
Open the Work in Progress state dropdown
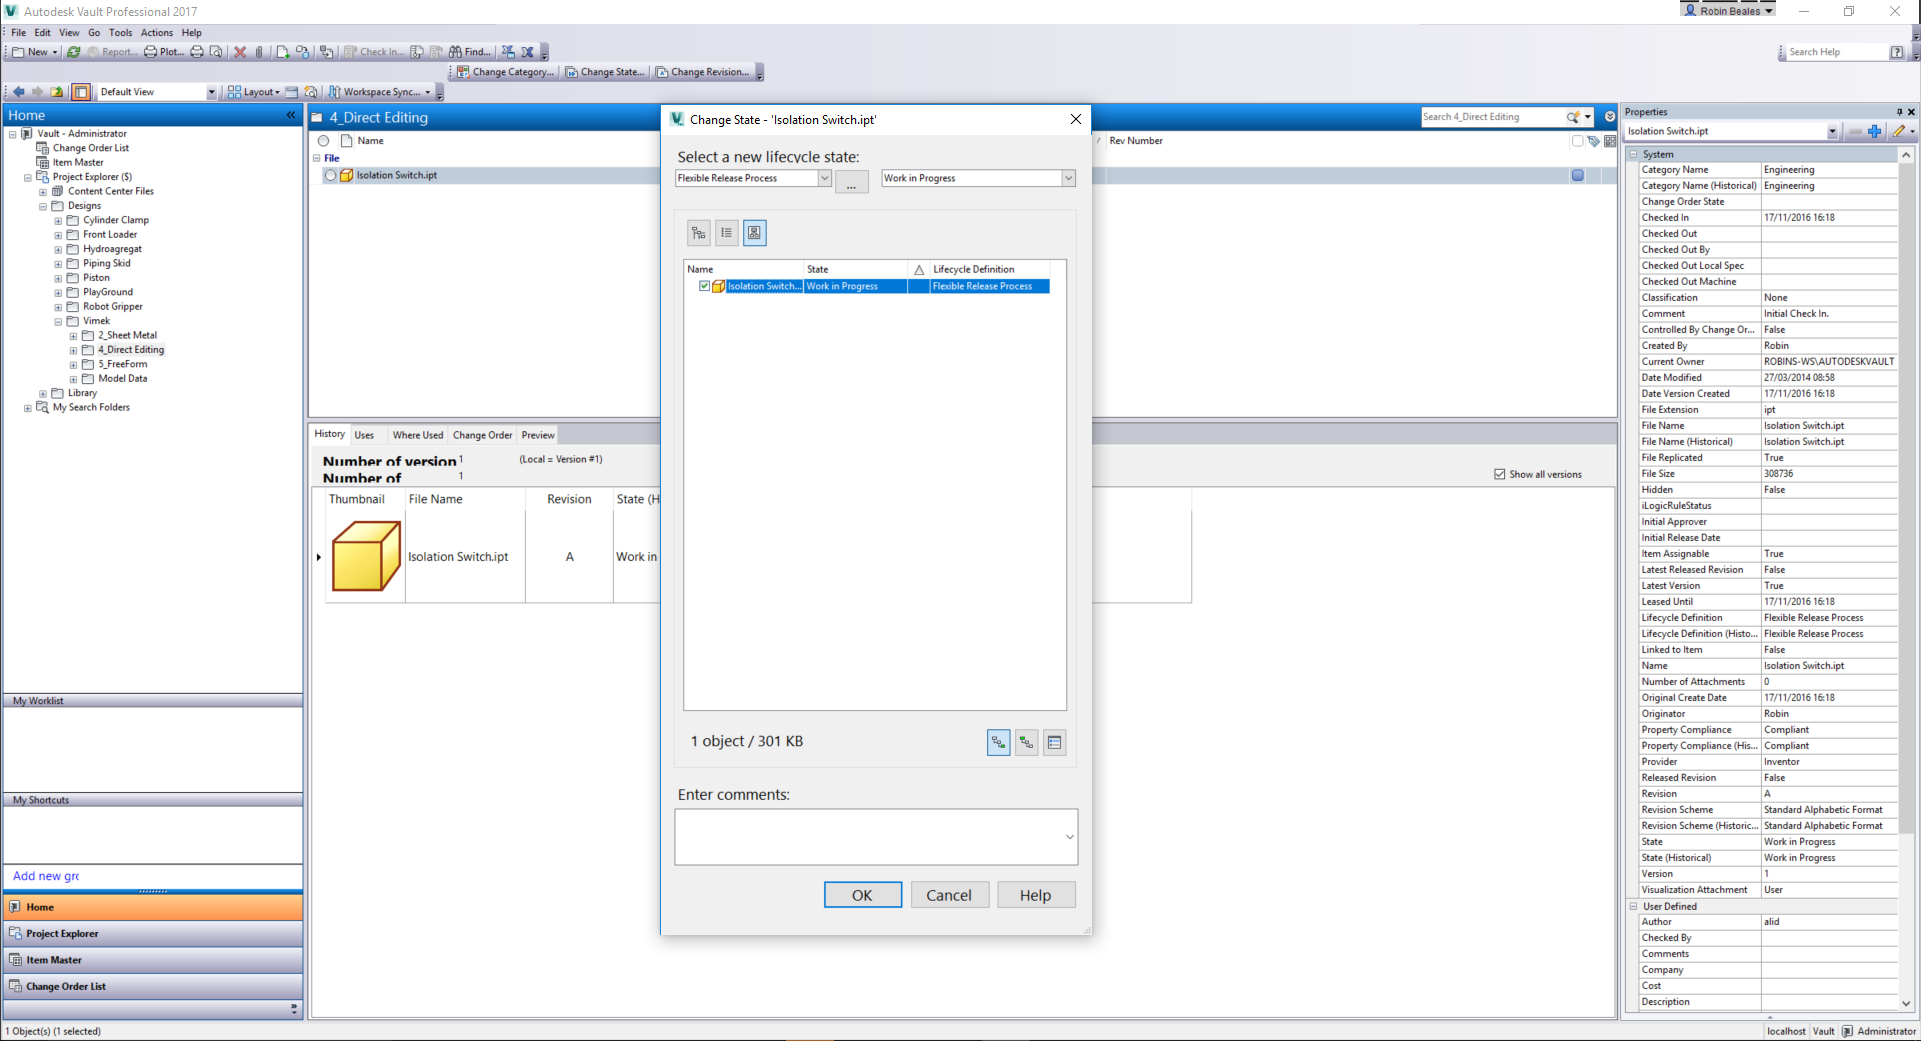(1068, 178)
